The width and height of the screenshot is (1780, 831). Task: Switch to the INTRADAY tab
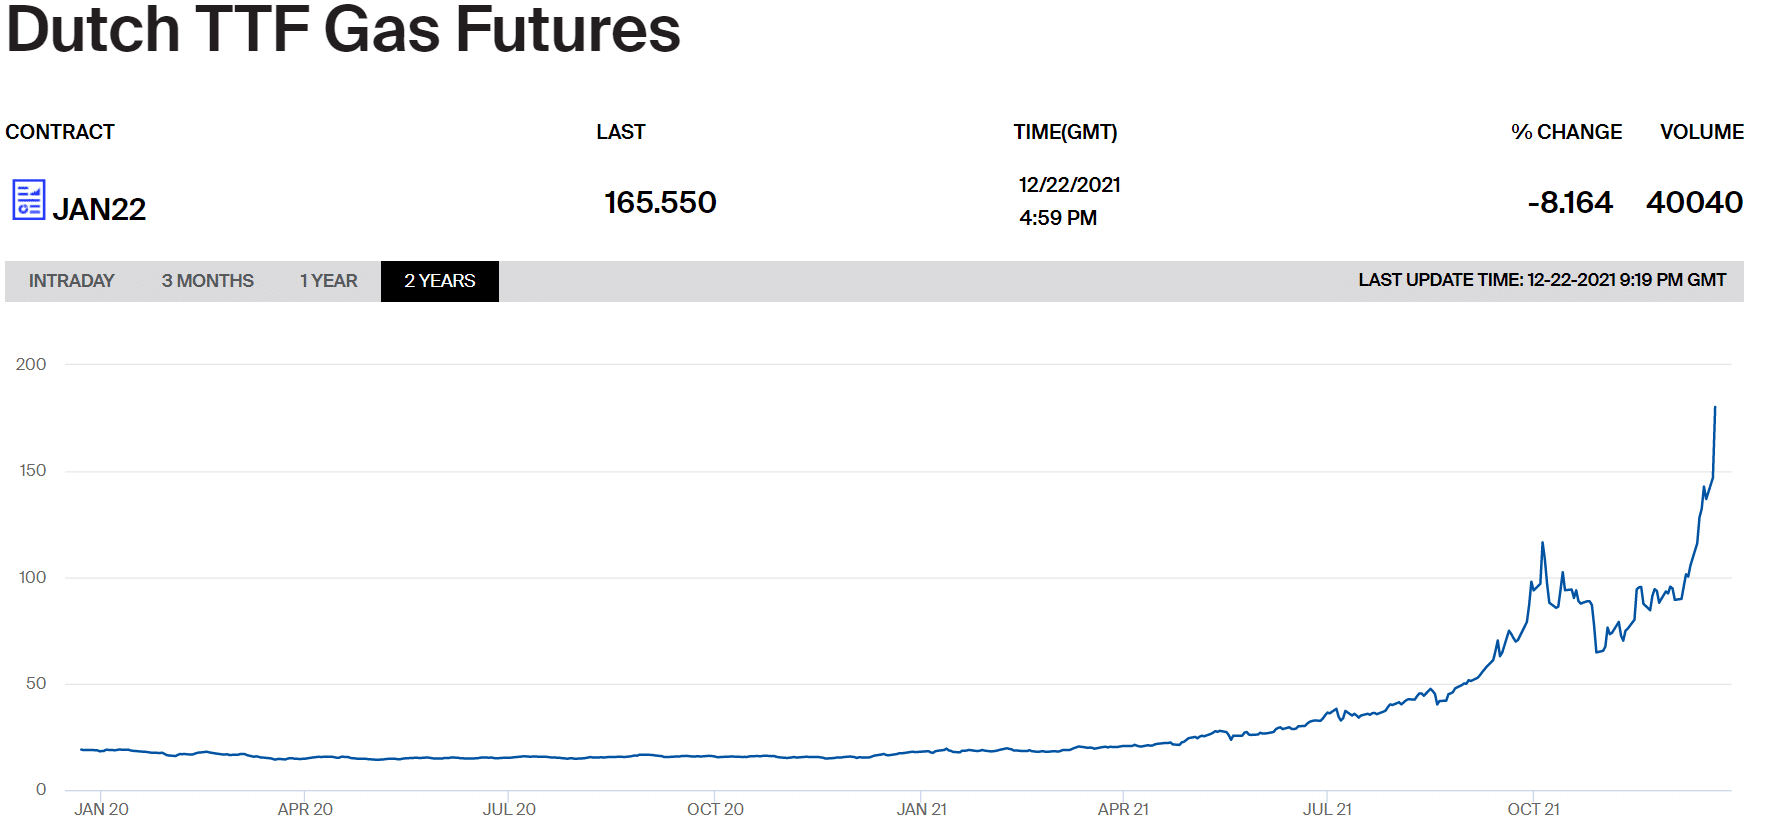pyautogui.click(x=71, y=281)
